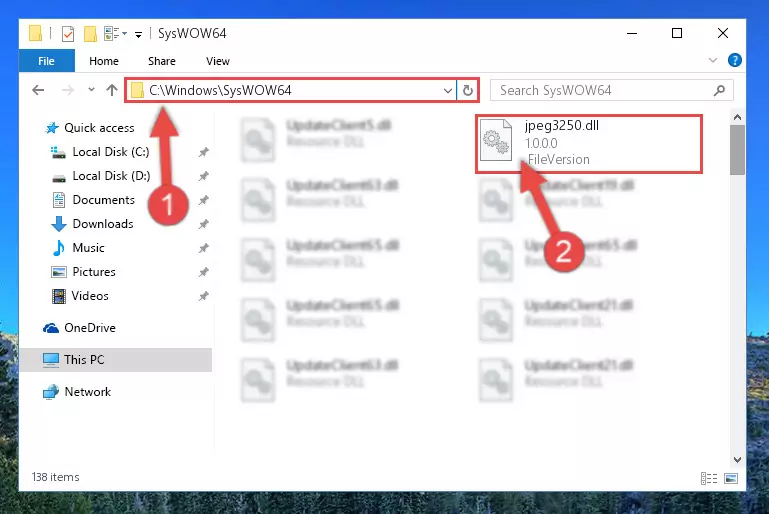Screen dimensions: 769x514
Task: Click the Forward navigation arrow
Action: [x=68, y=90]
